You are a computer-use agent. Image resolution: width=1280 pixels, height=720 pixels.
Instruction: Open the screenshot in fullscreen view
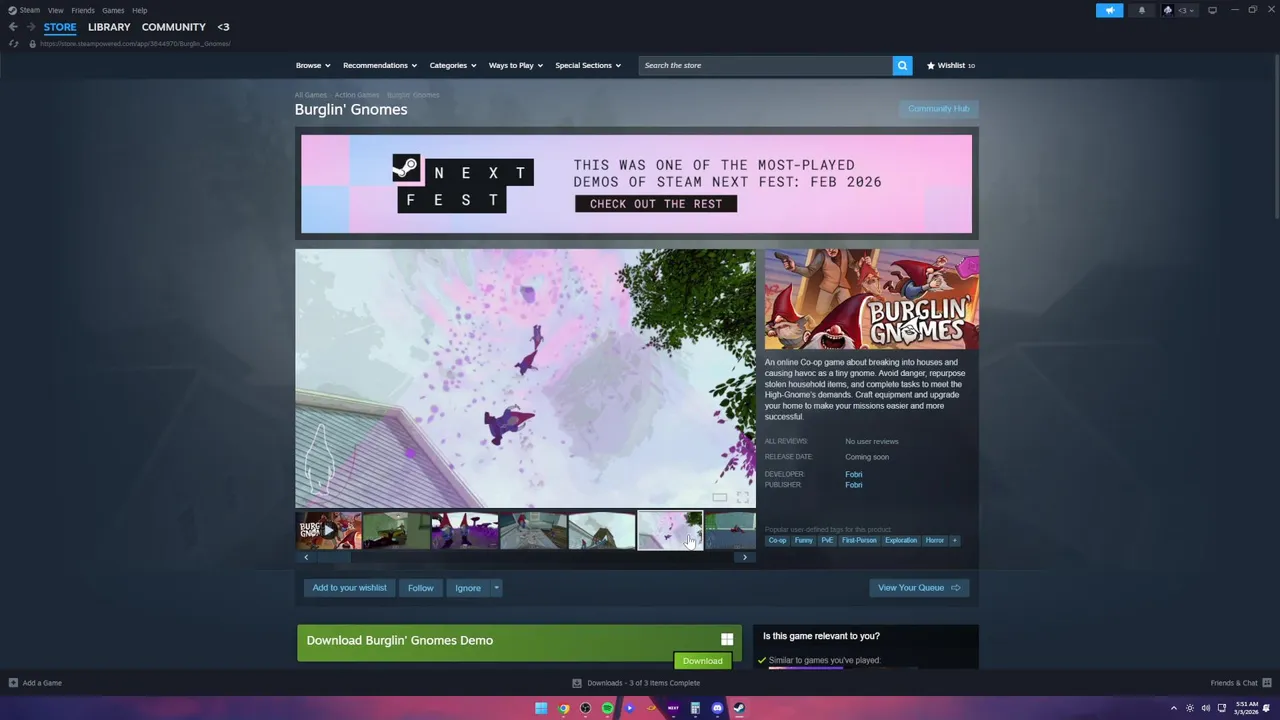tap(742, 497)
